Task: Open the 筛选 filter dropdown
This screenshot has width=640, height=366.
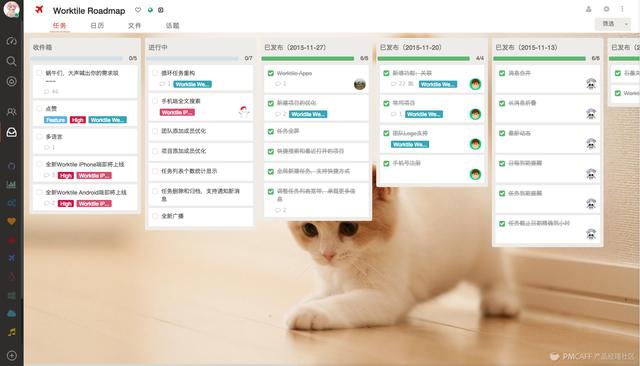Action: coord(612,24)
